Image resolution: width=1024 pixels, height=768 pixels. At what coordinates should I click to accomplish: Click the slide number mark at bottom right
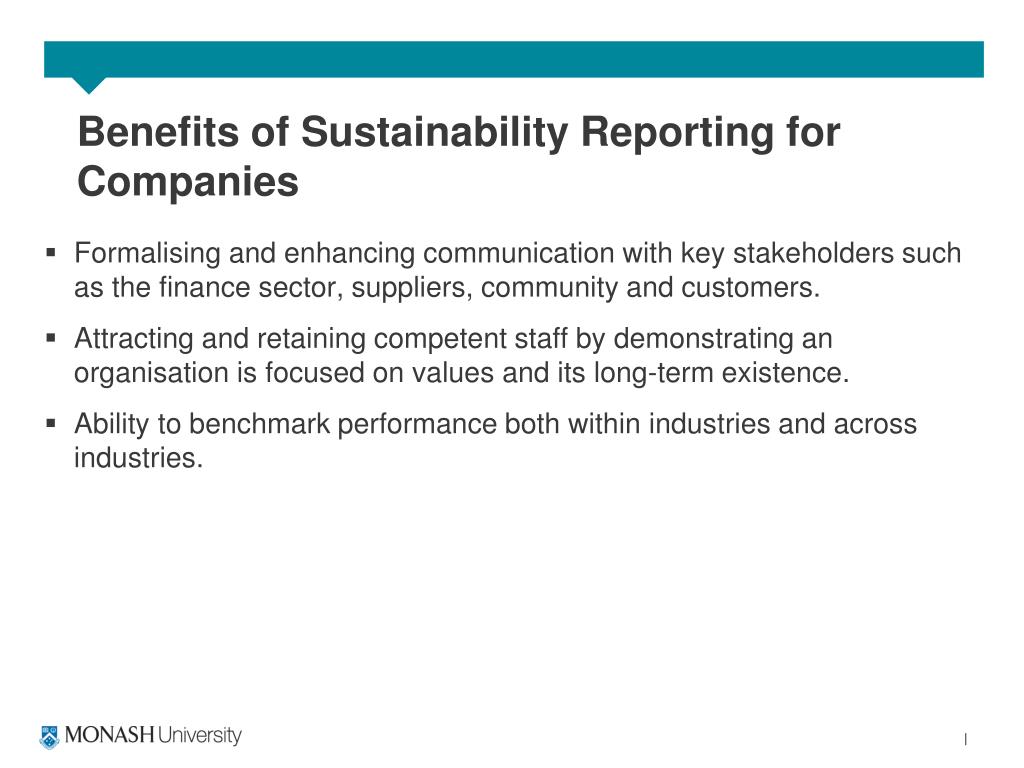pyautogui.click(x=965, y=739)
